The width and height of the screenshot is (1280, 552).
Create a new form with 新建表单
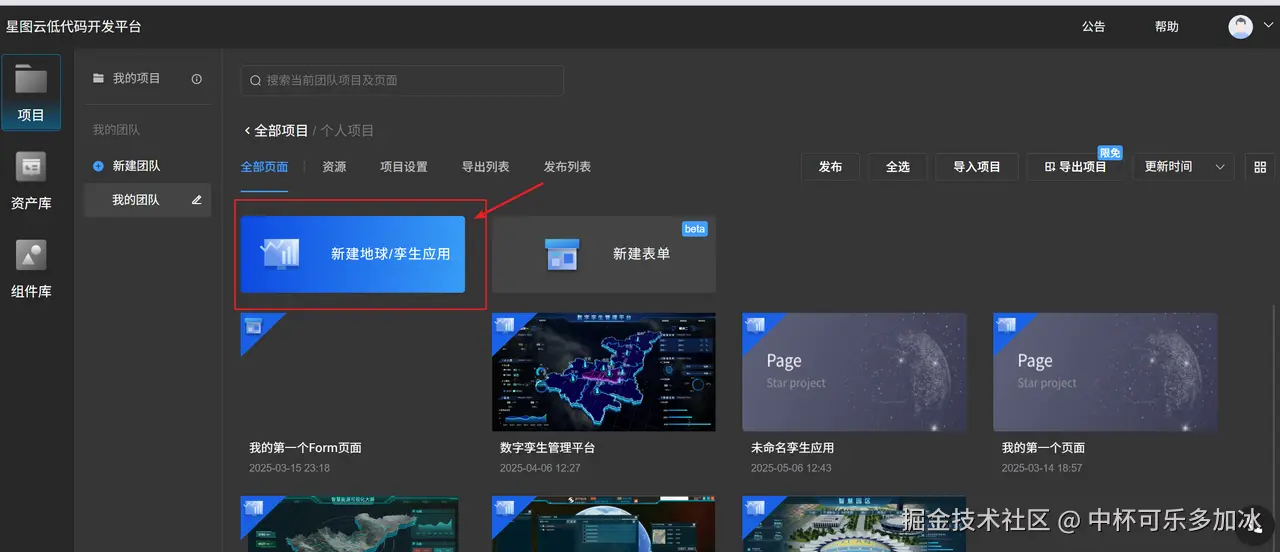click(x=604, y=254)
